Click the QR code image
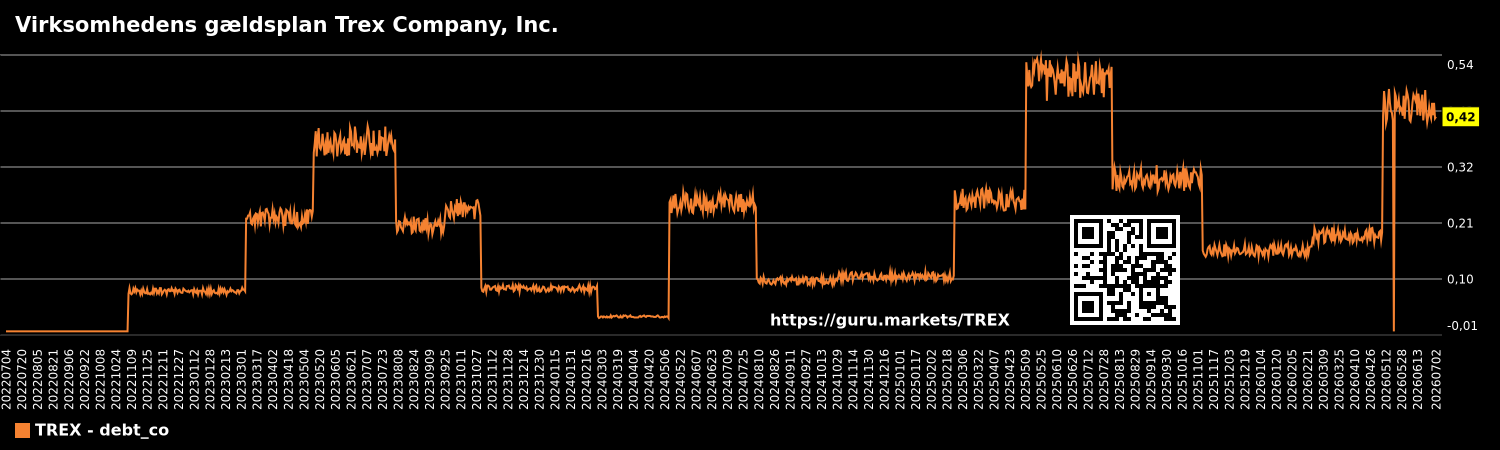This screenshot has height=450, width=1500. [1125, 269]
